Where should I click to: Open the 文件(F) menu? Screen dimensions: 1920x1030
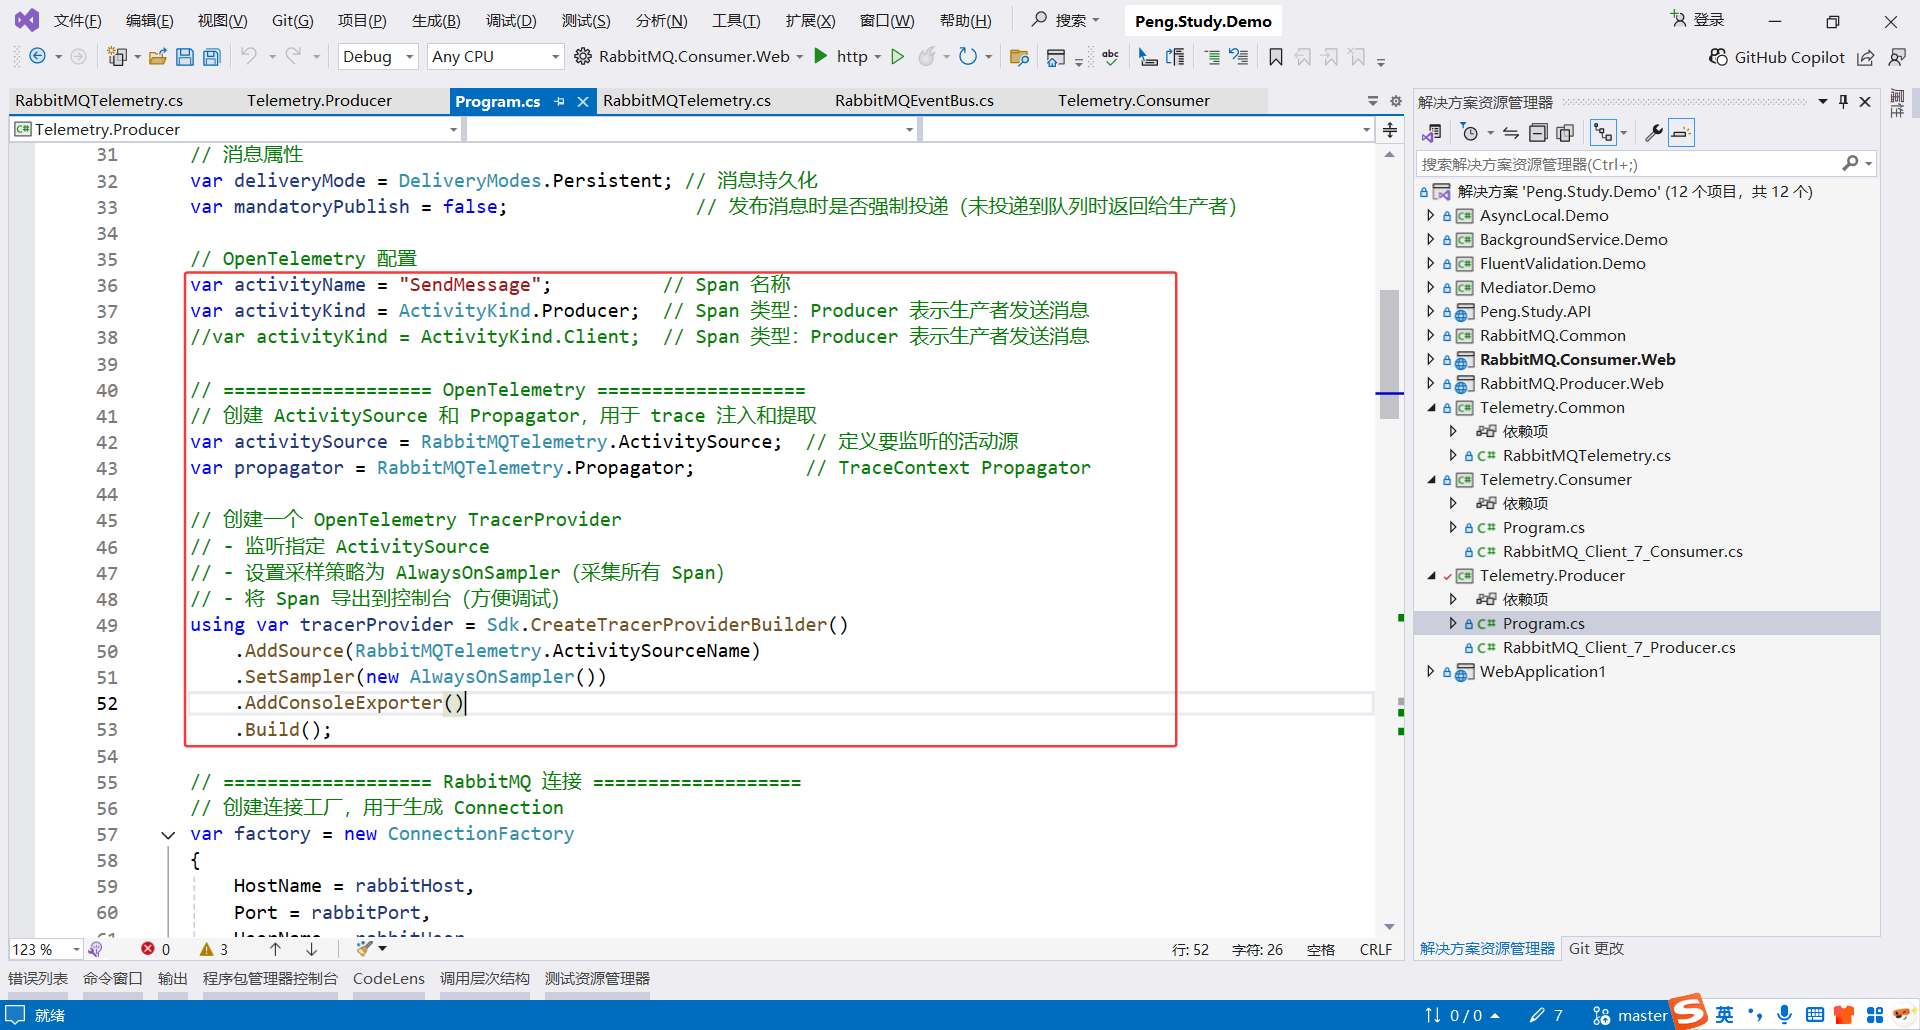point(77,21)
